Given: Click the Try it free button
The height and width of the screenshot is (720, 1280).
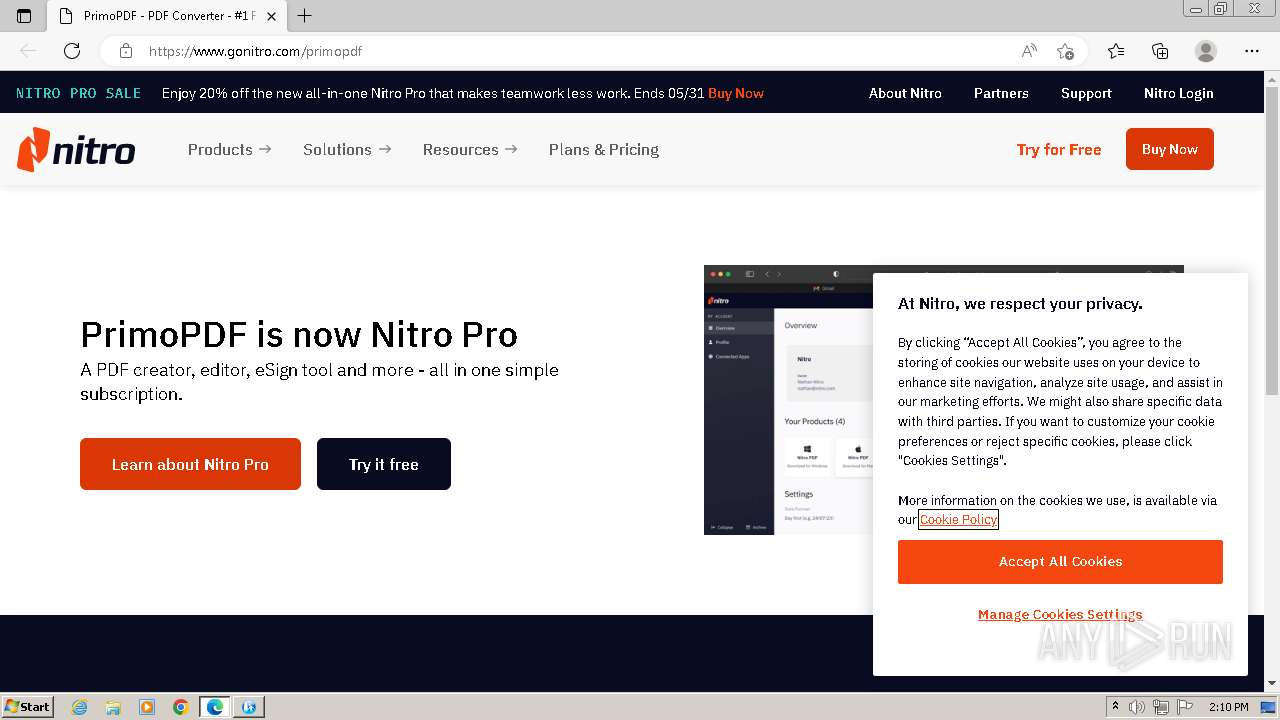Looking at the screenshot, I should click(x=384, y=464).
